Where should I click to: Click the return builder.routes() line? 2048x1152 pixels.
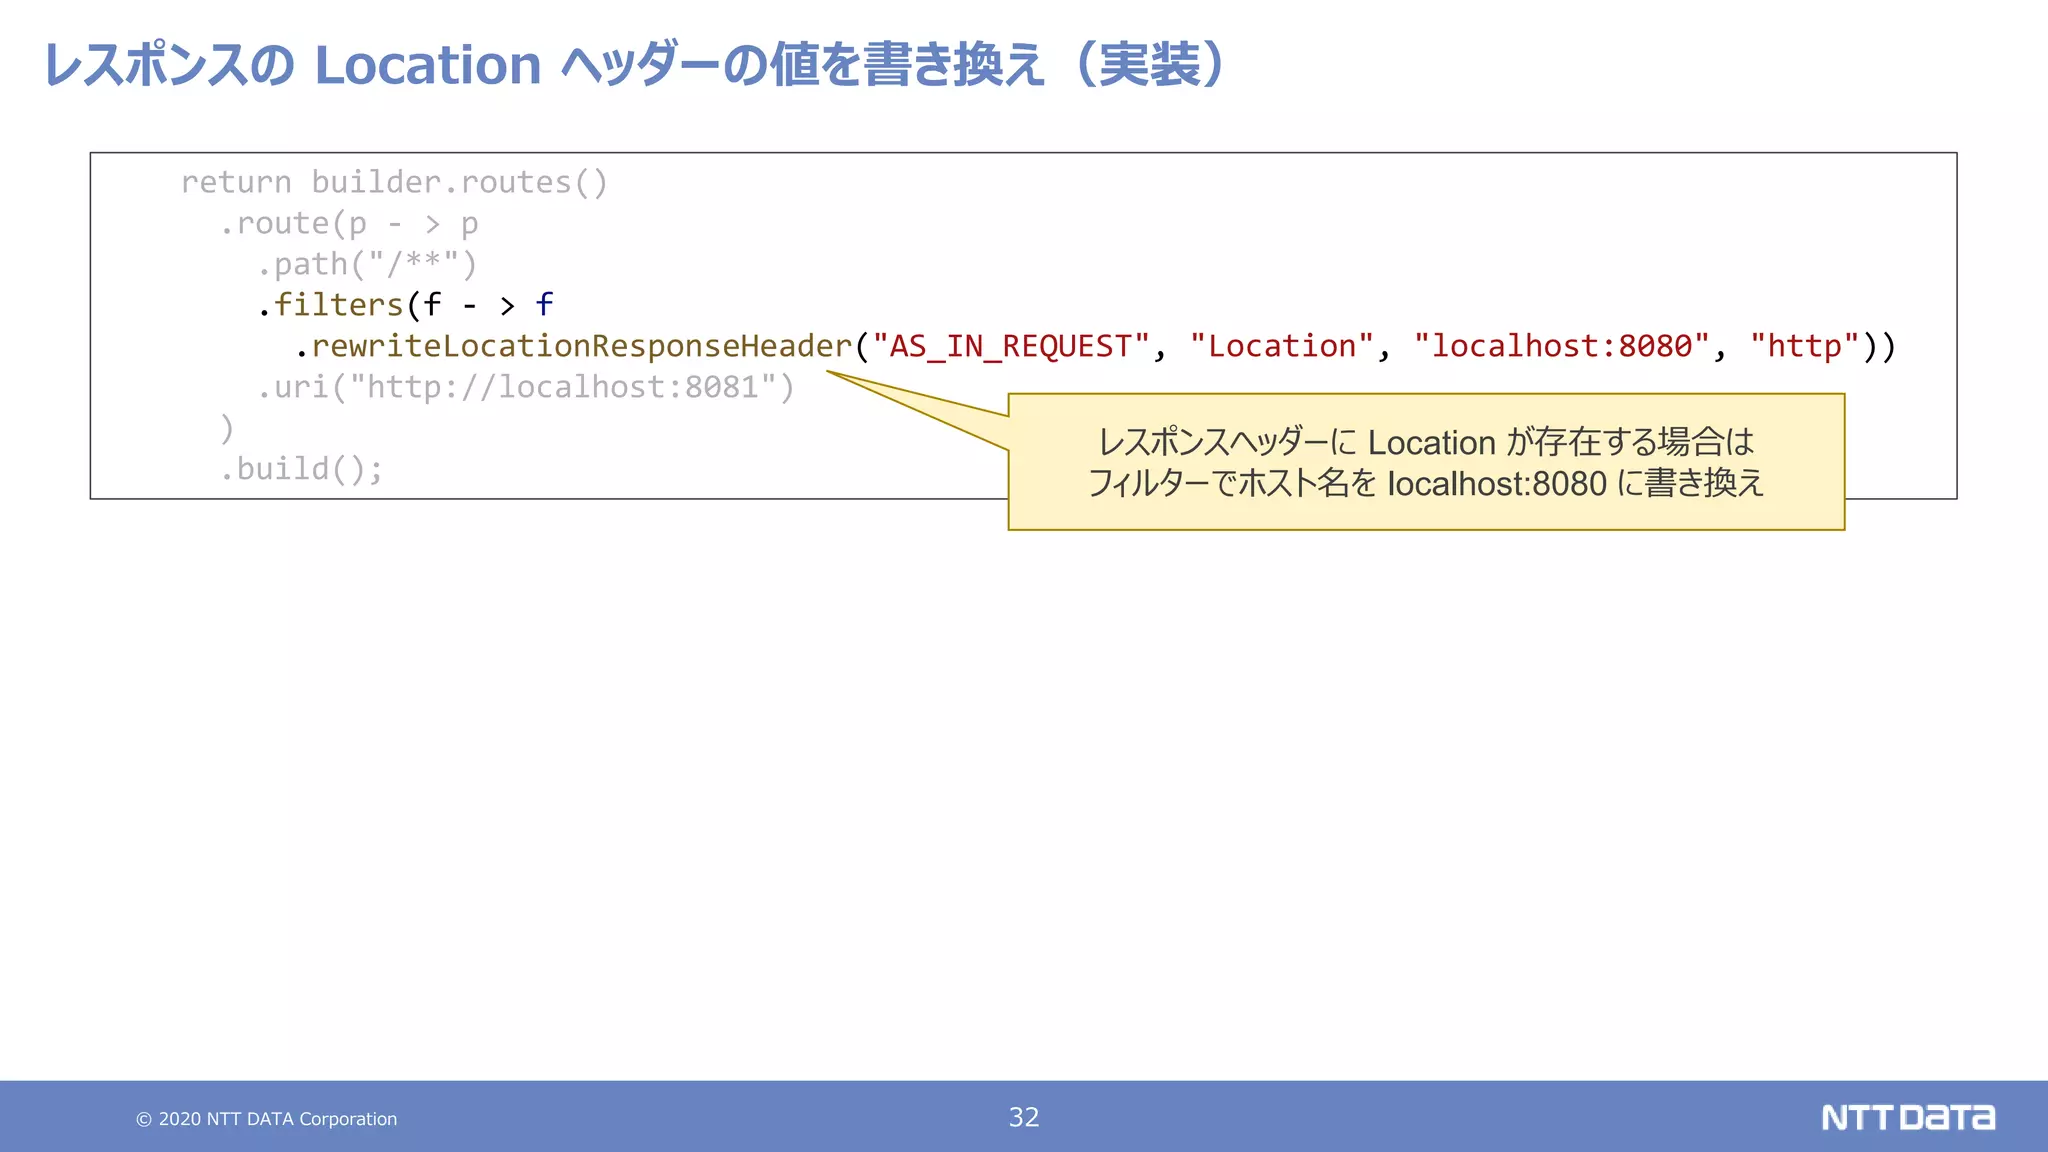(393, 182)
